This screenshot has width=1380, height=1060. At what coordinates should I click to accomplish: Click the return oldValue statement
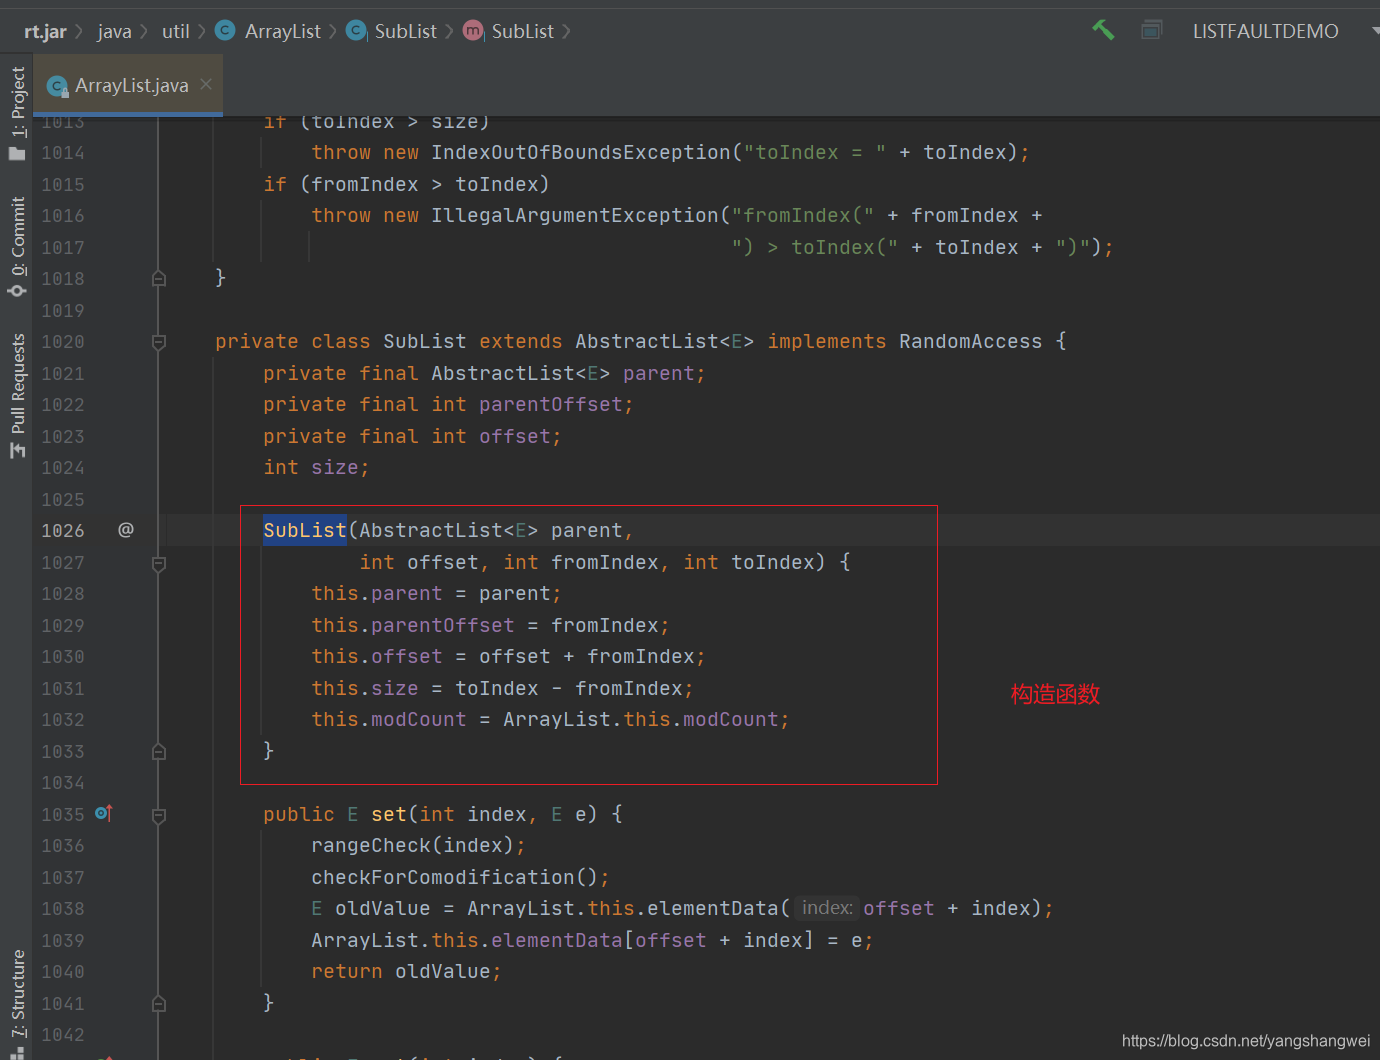click(406, 971)
